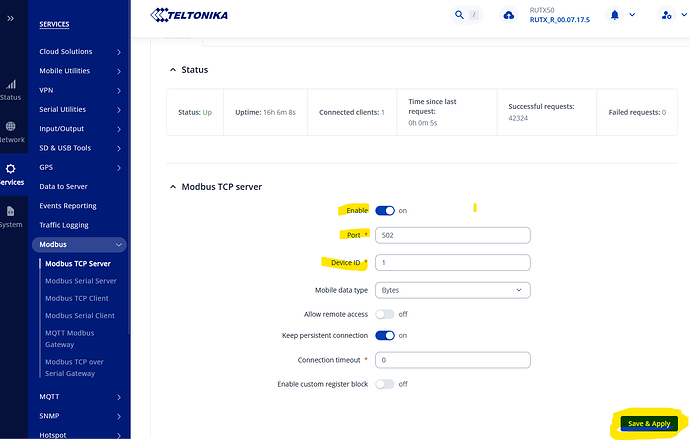Click the Device ID input field
Viewport: 690px width, 440px height.
(x=453, y=263)
